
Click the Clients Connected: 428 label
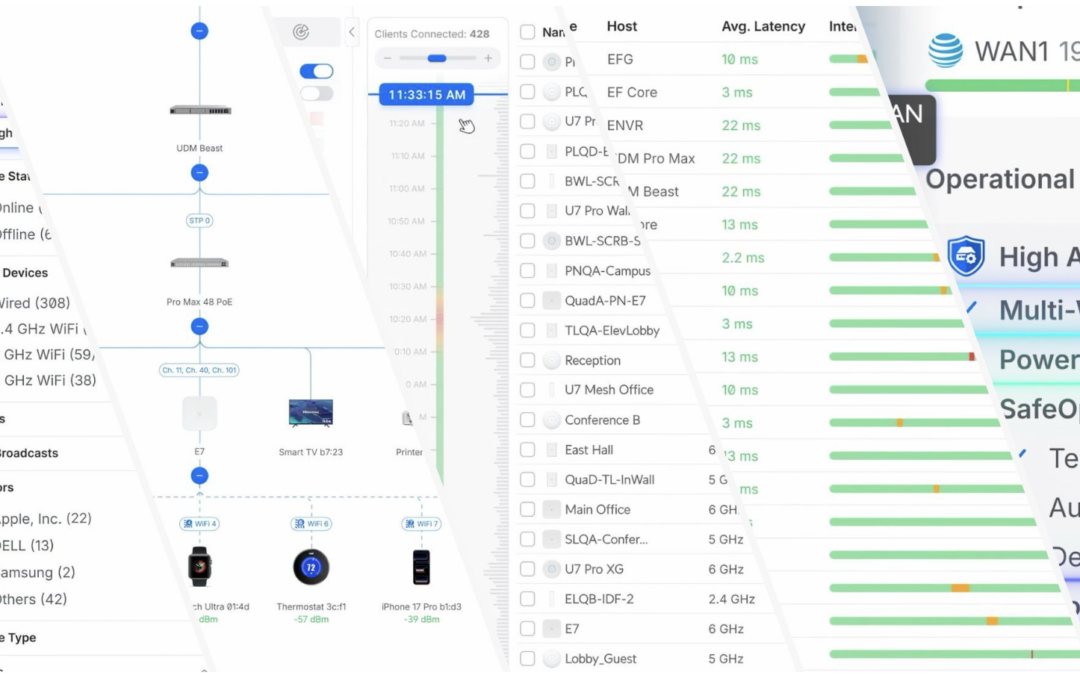432,34
